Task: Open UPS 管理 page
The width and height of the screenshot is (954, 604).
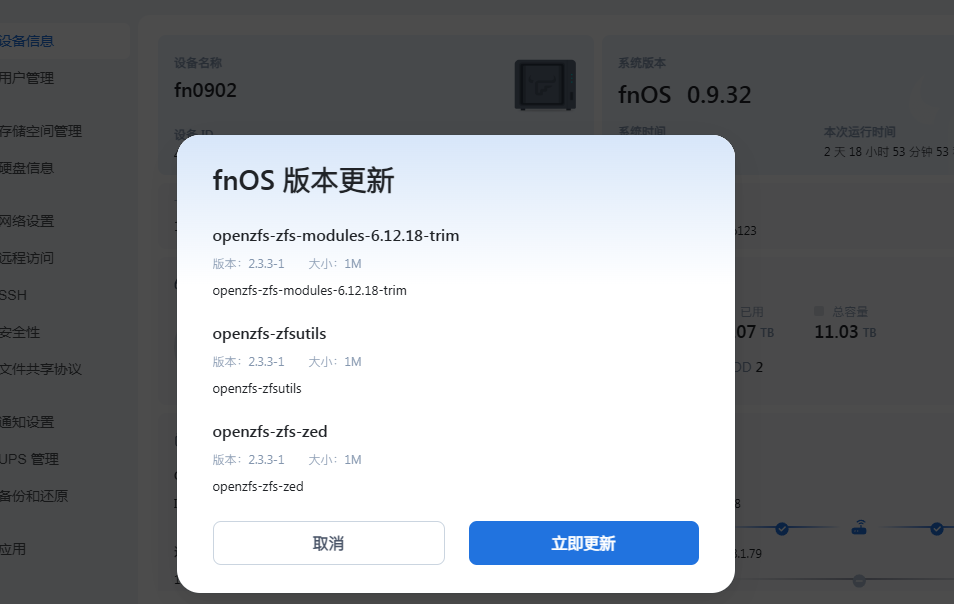Action: 29,459
